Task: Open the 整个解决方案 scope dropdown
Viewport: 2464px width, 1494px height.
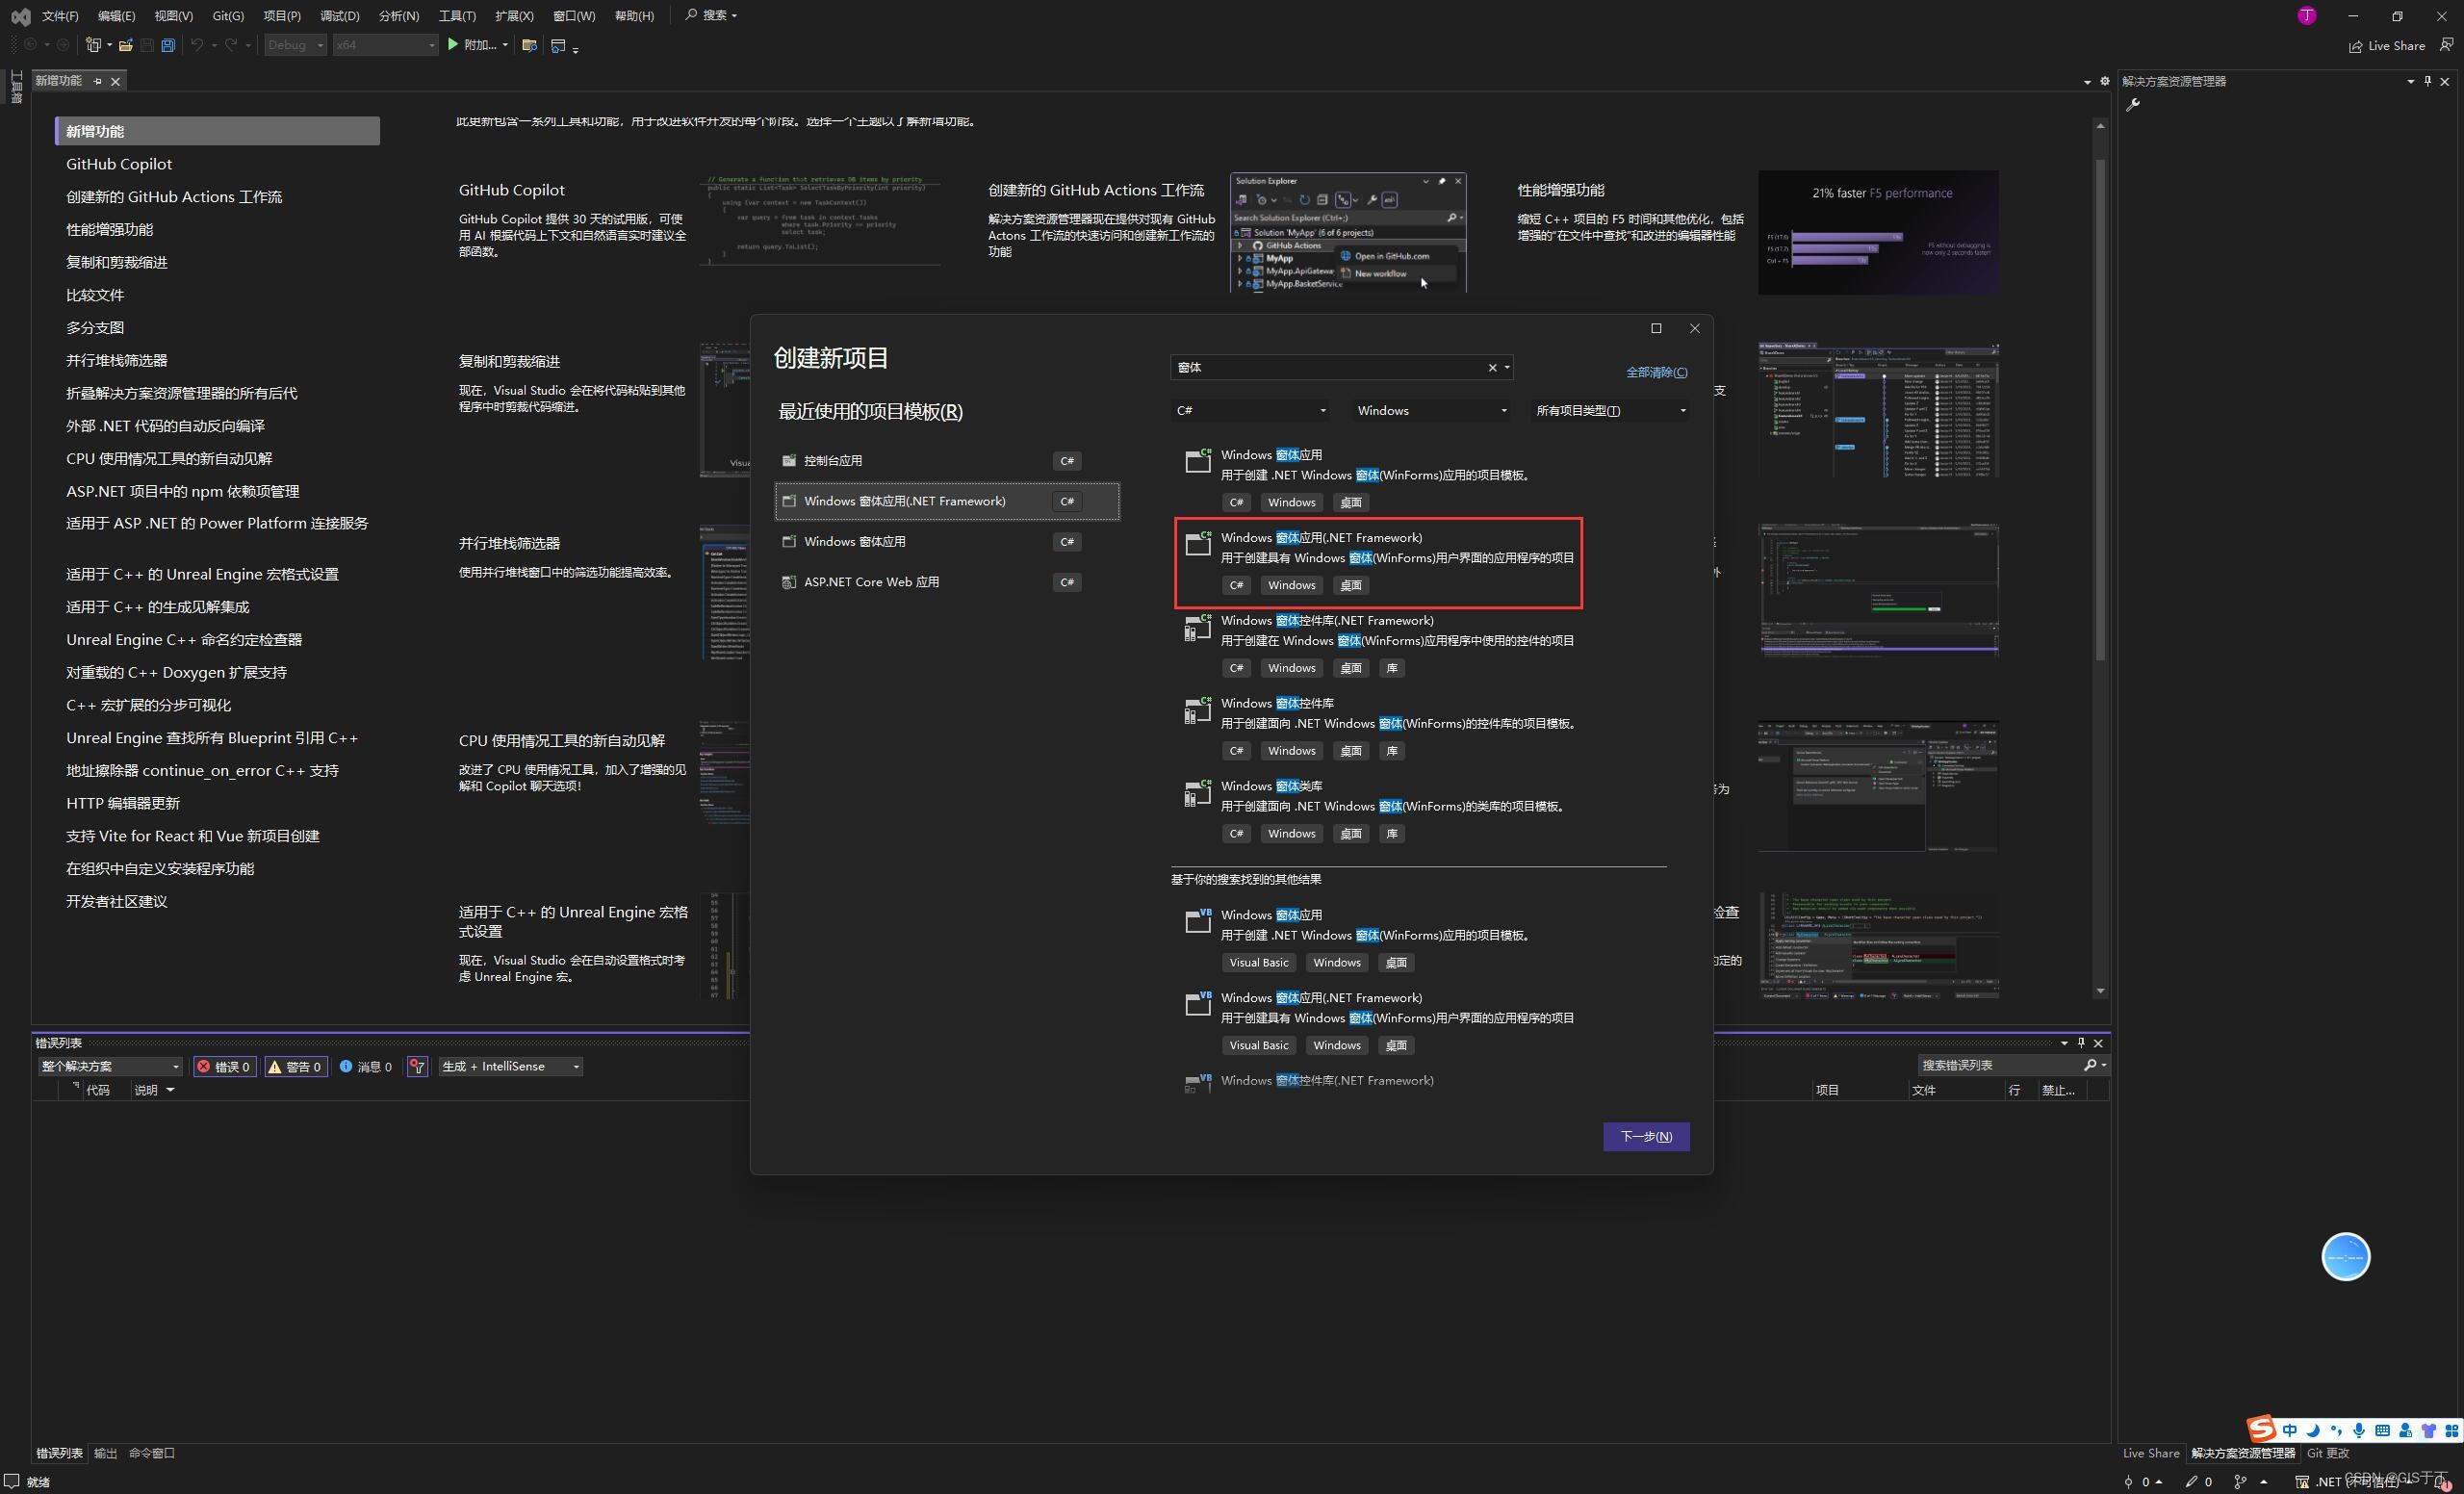Action: pyautogui.click(x=110, y=1067)
